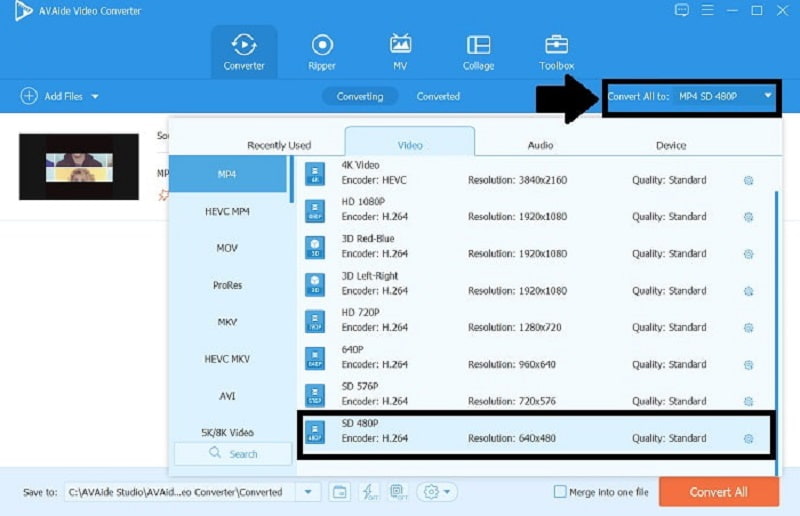This screenshot has height=516, width=800.
Task: Click the preset list scrollbar
Action: coord(776,332)
